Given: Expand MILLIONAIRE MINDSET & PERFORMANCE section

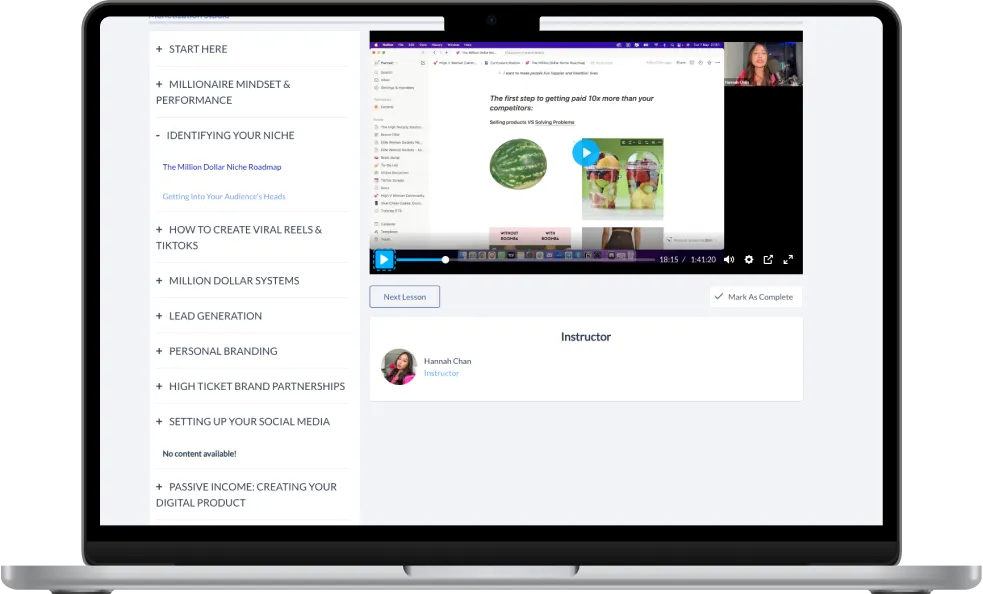Looking at the screenshot, I should 223,92.
